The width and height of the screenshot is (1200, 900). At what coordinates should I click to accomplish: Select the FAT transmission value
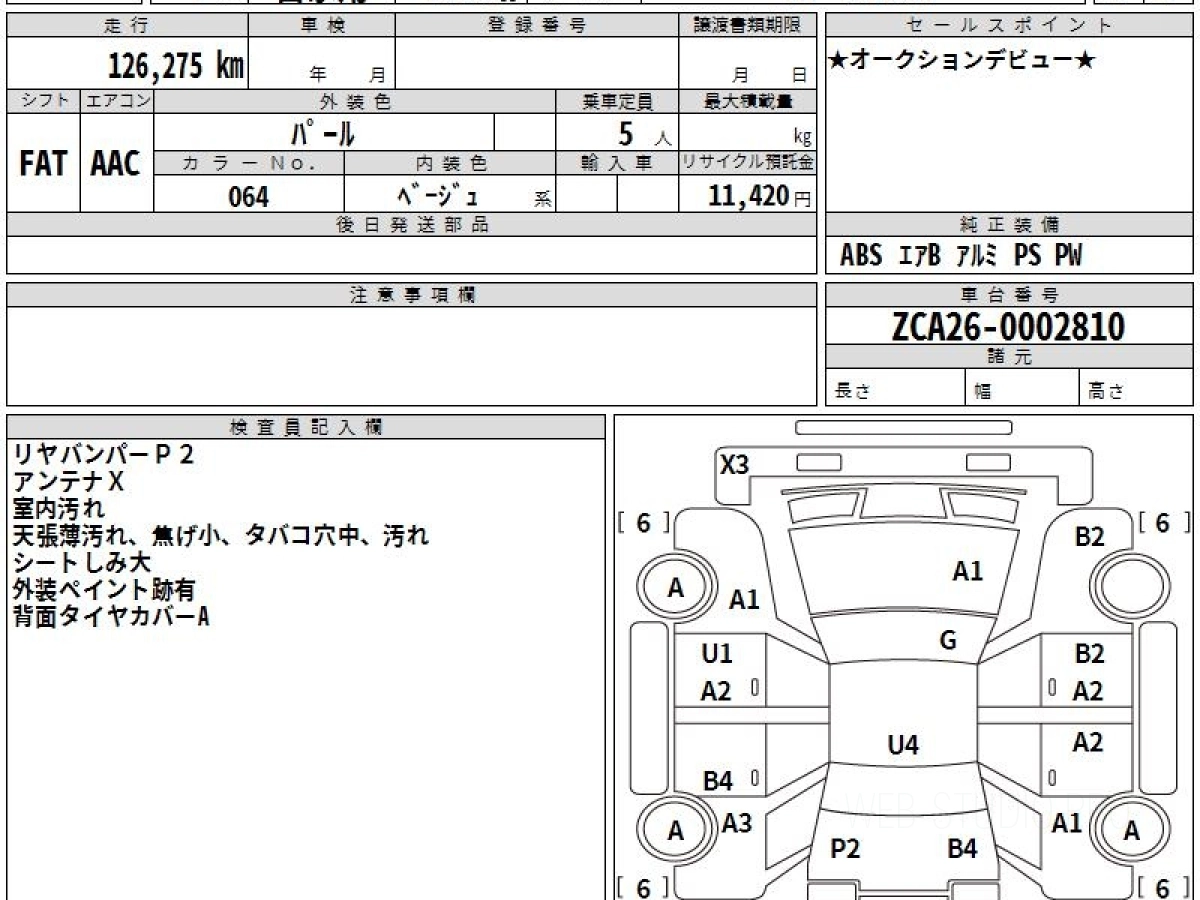pos(43,164)
